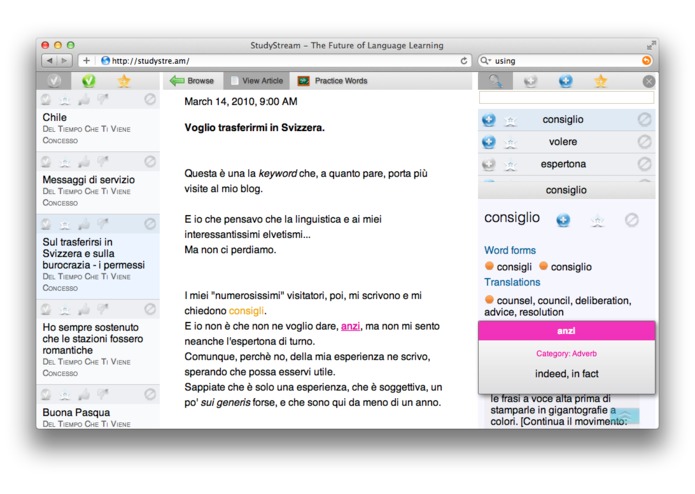
Task: Toggle blue plus on volere row
Action: click(489, 142)
